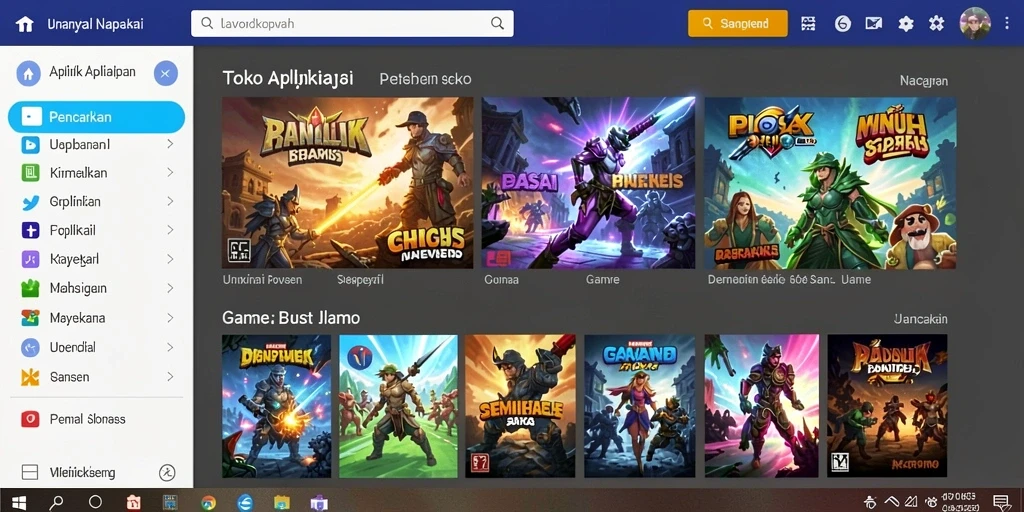Toggle the round icon beside Vlienickserng
The image size is (1024, 512).
tap(167, 473)
